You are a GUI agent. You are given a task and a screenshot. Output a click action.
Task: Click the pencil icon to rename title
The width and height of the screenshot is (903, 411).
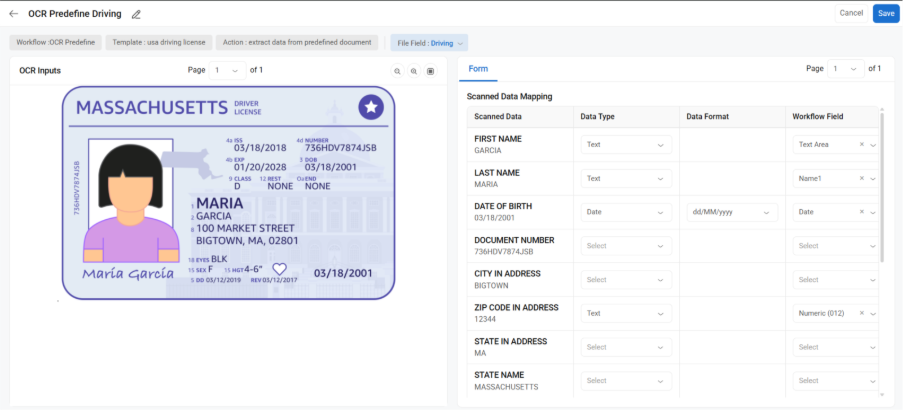point(136,14)
